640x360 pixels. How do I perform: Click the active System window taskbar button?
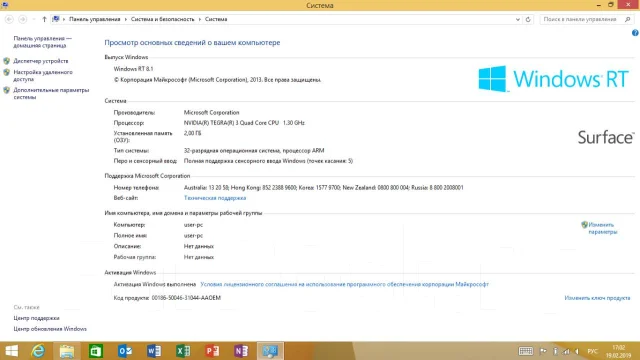270,351
